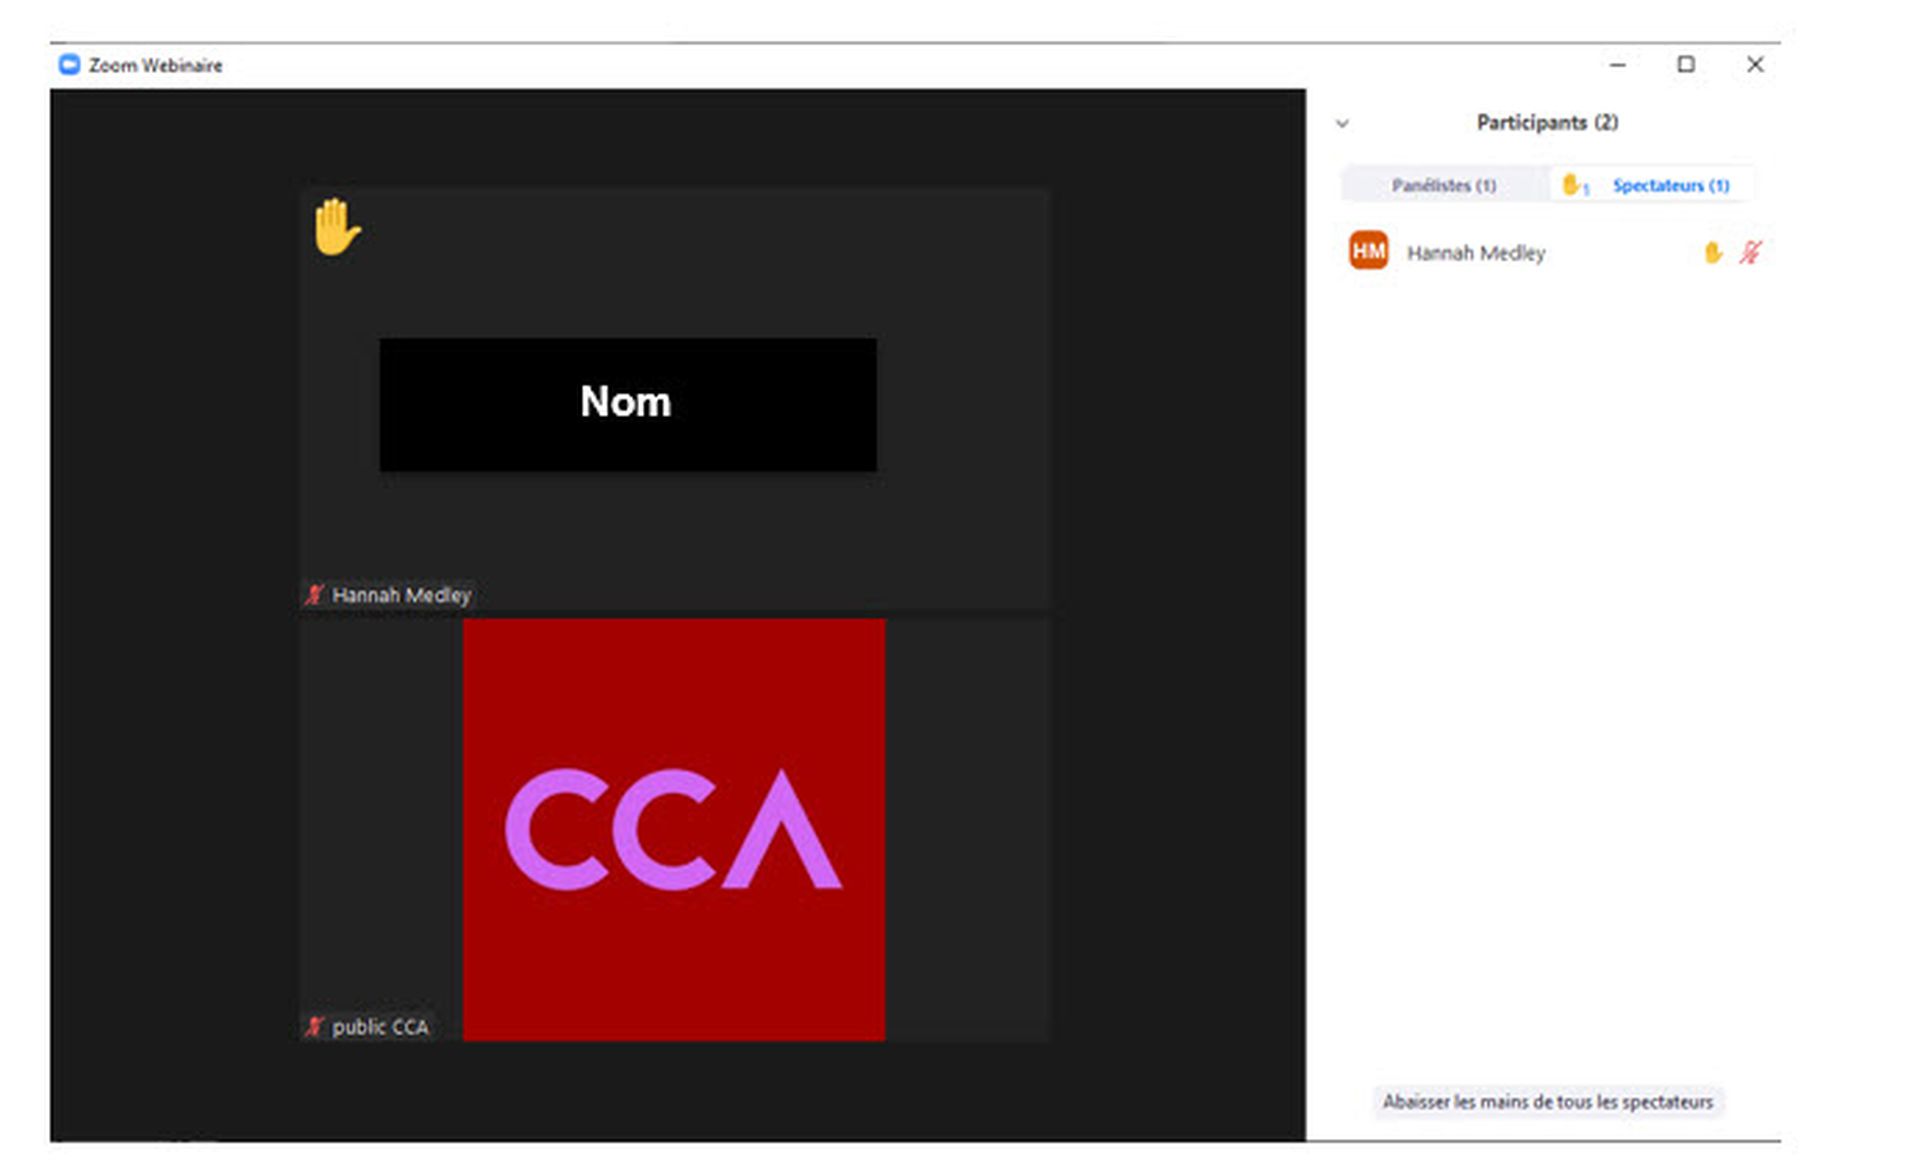Click the public CCA name label on video
The height and width of the screenshot is (1176, 1920).
pos(380,1027)
